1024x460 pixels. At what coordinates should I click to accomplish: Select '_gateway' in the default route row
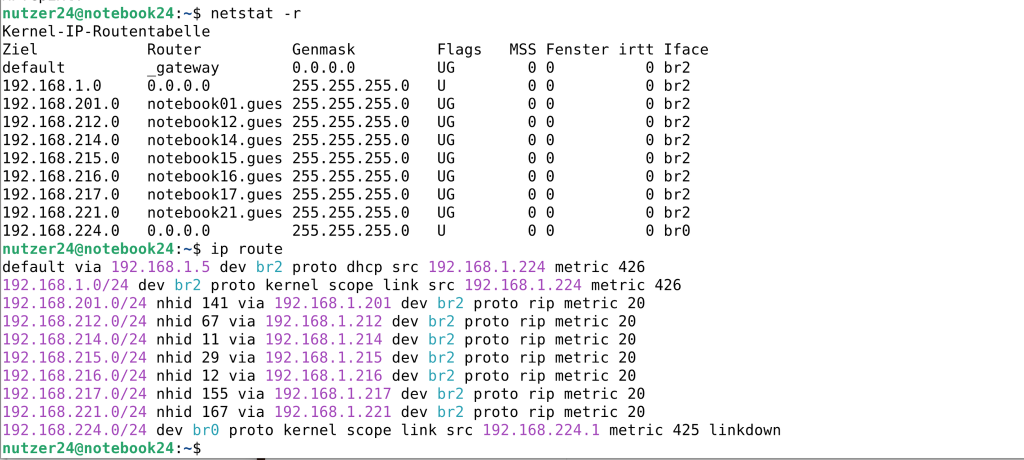[x=184, y=68]
